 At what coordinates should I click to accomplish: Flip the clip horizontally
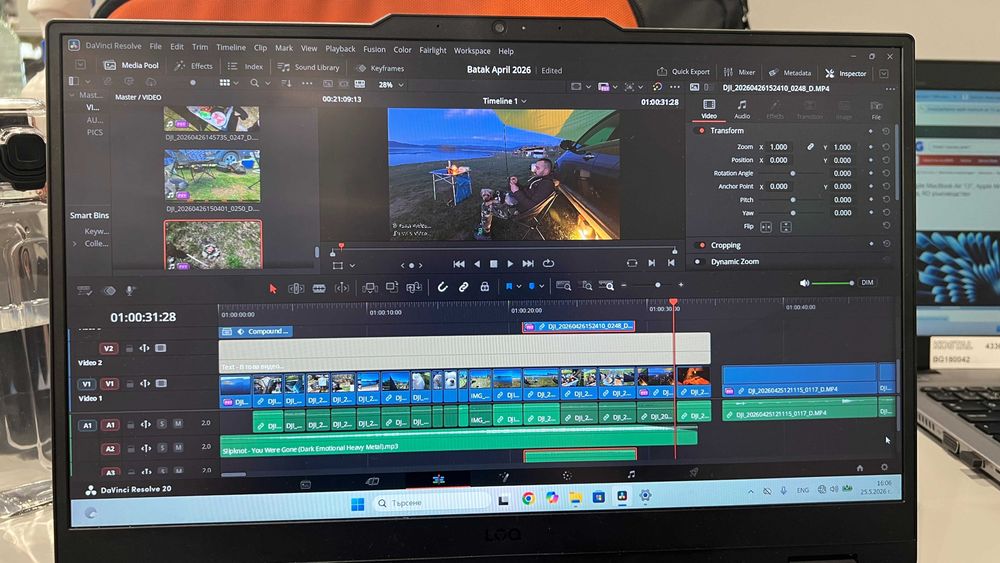[x=766, y=227]
